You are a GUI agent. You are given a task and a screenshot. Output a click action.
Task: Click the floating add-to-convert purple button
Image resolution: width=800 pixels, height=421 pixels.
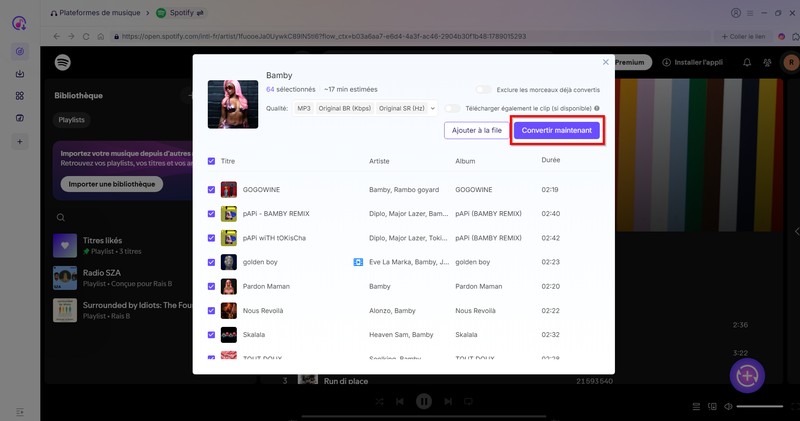click(x=747, y=376)
